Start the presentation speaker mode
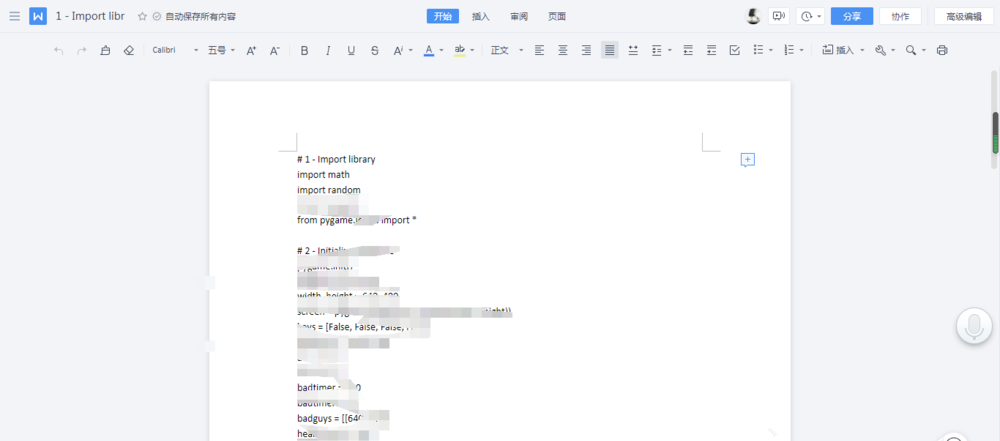This screenshot has height=441, width=1000. click(779, 17)
